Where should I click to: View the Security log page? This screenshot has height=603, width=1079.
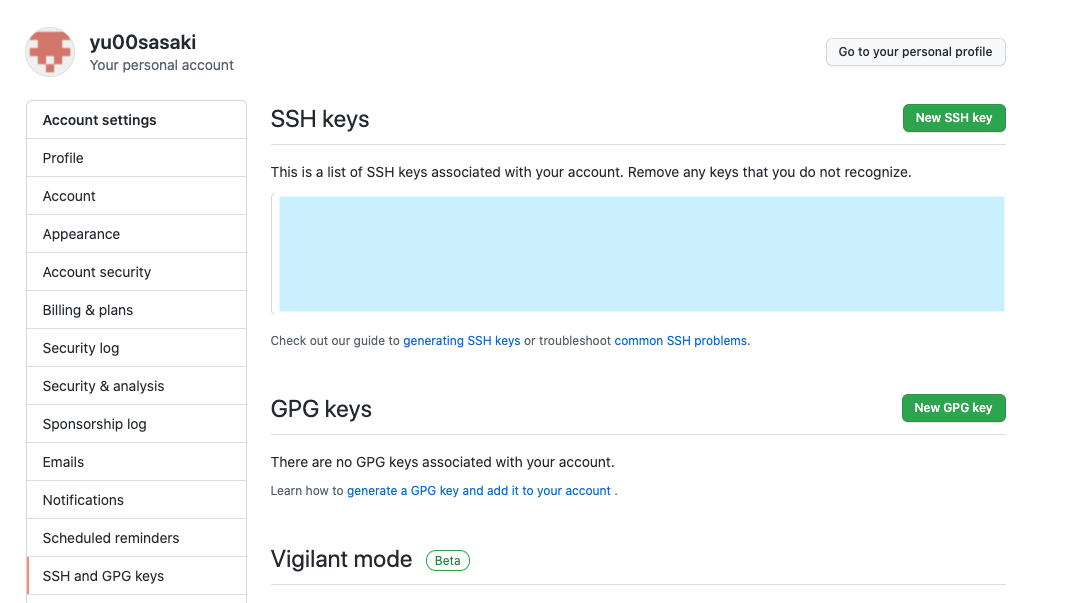[x=80, y=347]
